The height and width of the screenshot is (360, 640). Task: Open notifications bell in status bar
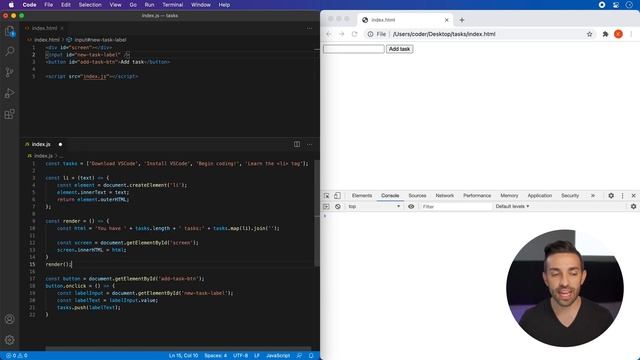click(311, 356)
